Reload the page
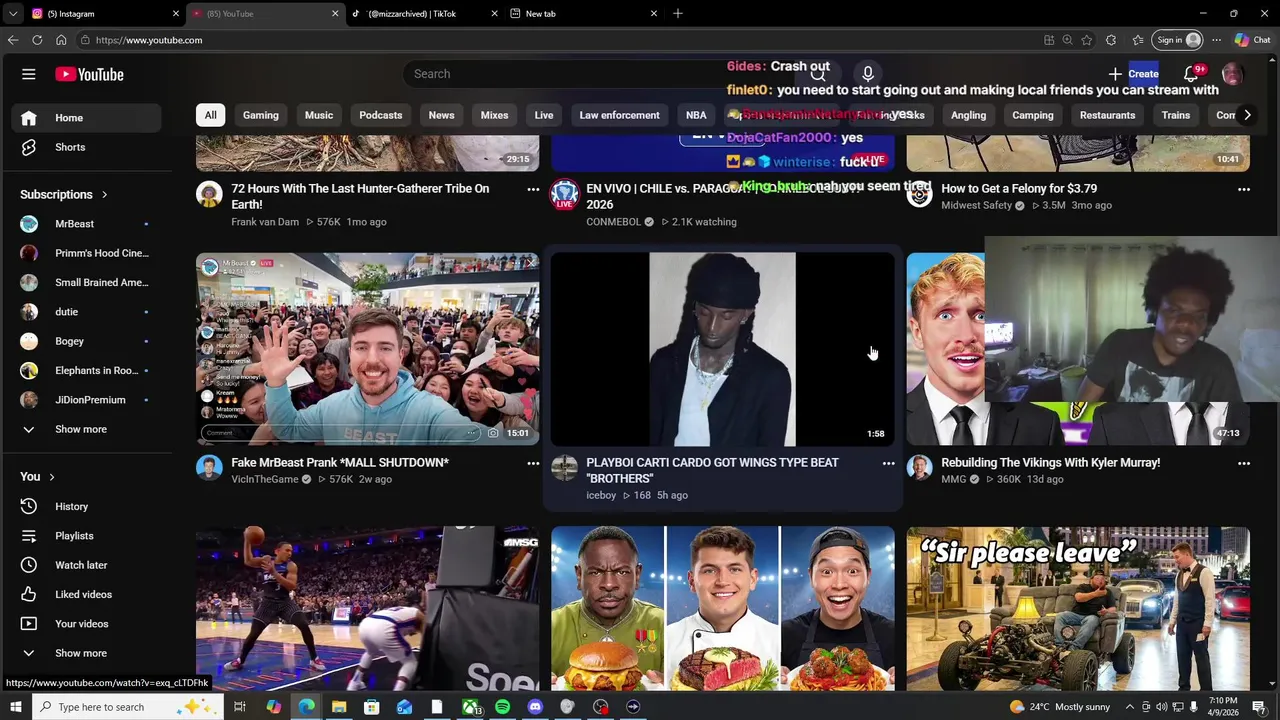 pyautogui.click(x=37, y=40)
